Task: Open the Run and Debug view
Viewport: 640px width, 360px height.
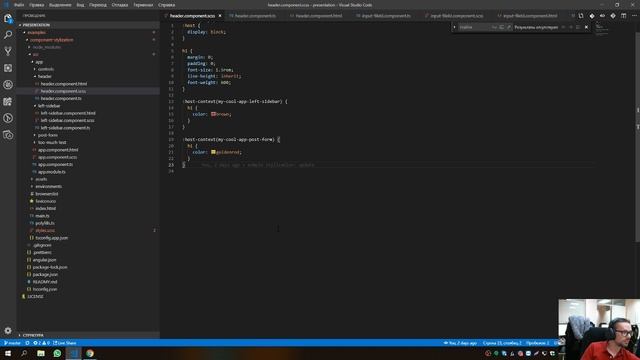Action: 8,85
